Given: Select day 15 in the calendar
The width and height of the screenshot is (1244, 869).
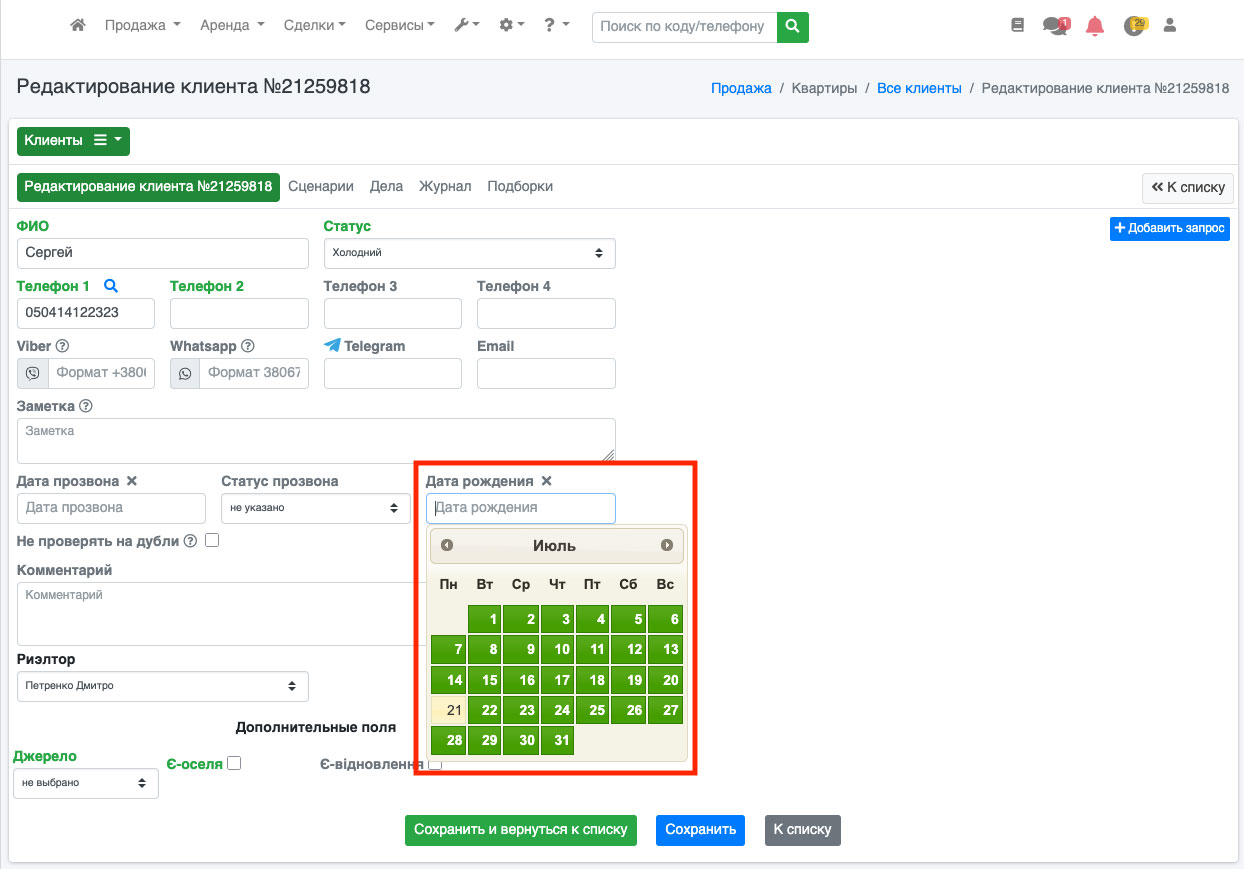Looking at the screenshot, I should (x=485, y=680).
